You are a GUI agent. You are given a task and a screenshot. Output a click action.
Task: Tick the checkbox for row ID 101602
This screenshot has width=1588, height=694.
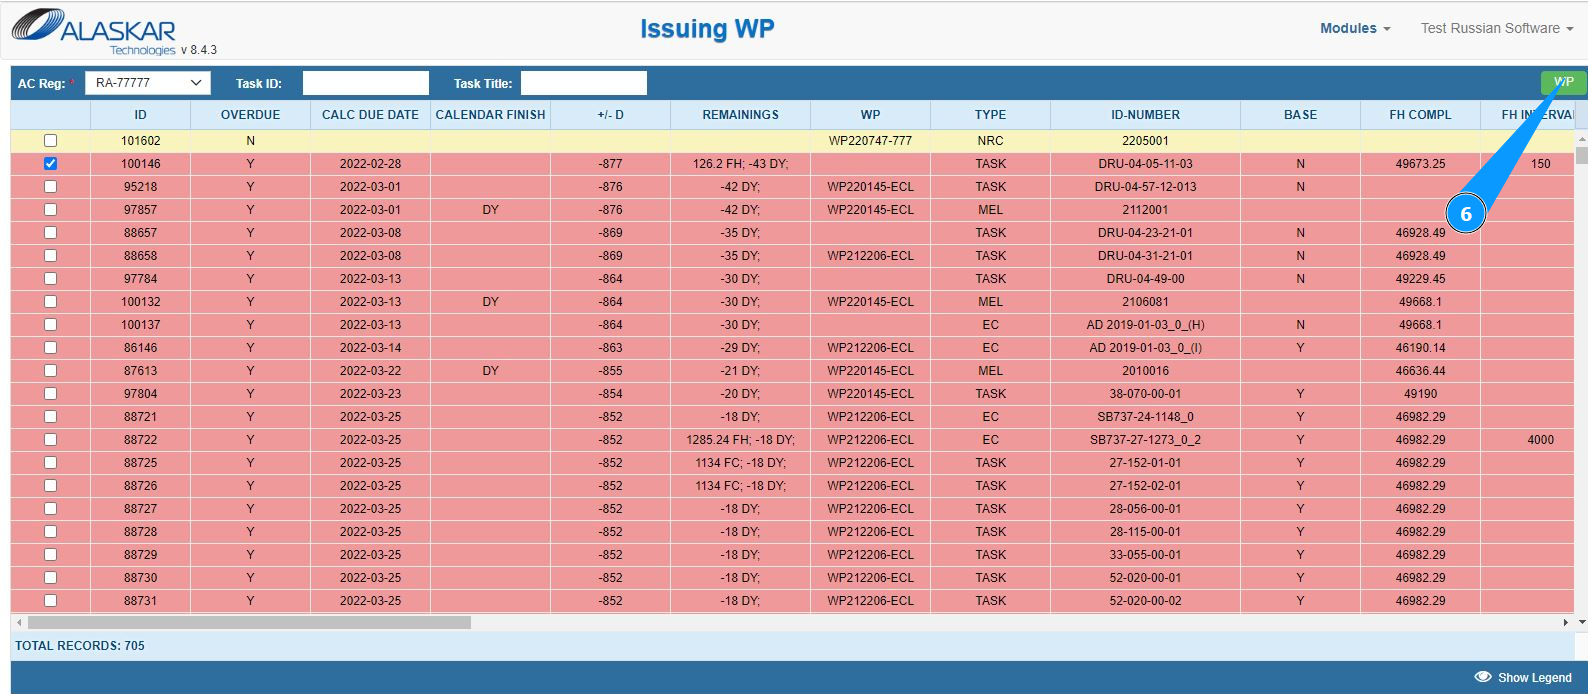click(51, 141)
